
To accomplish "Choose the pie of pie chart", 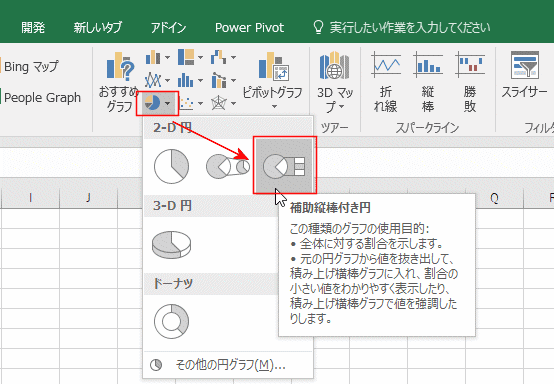I will 228,166.
